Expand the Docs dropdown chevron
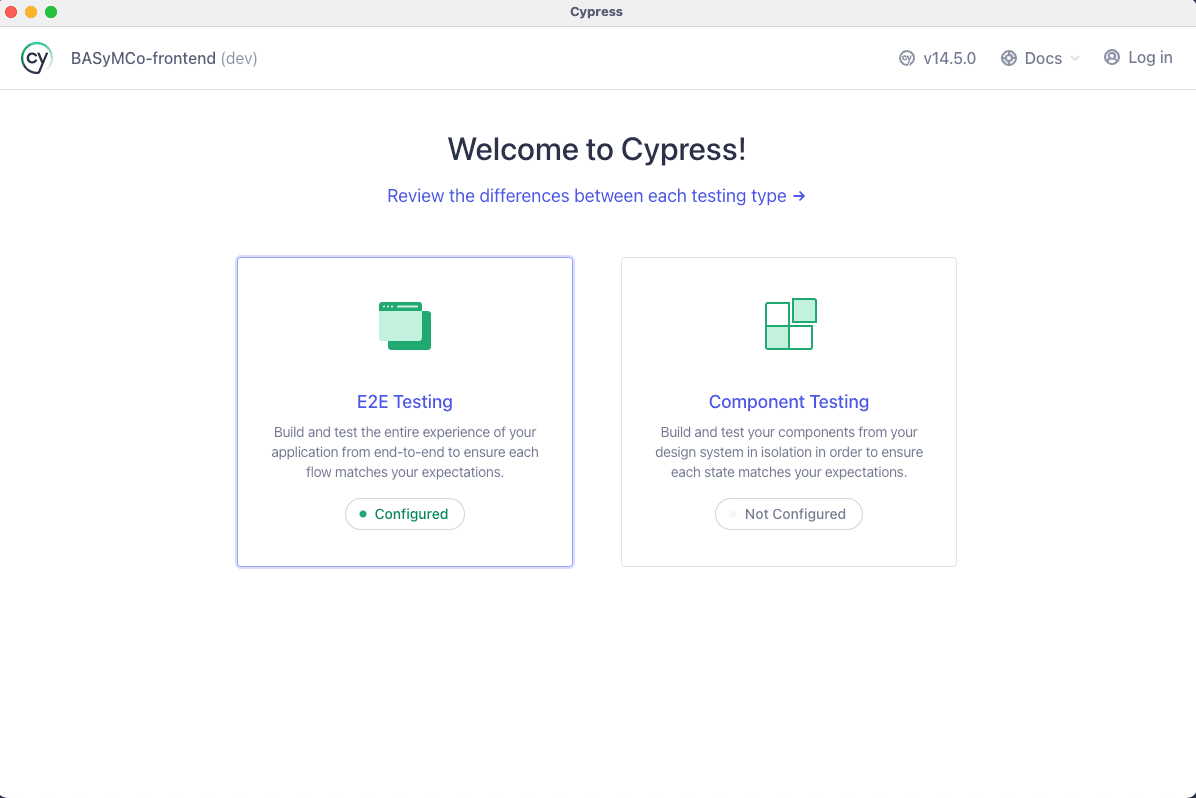Image resolution: width=1196 pixels, height=798 pixels. tap(1075, 58)
